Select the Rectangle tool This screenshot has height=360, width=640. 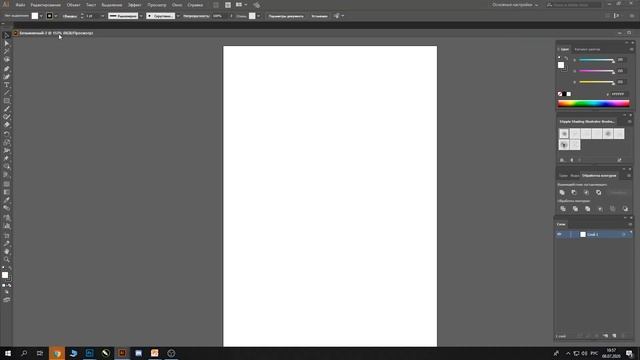pyautogui.click(x=7, y=101)
